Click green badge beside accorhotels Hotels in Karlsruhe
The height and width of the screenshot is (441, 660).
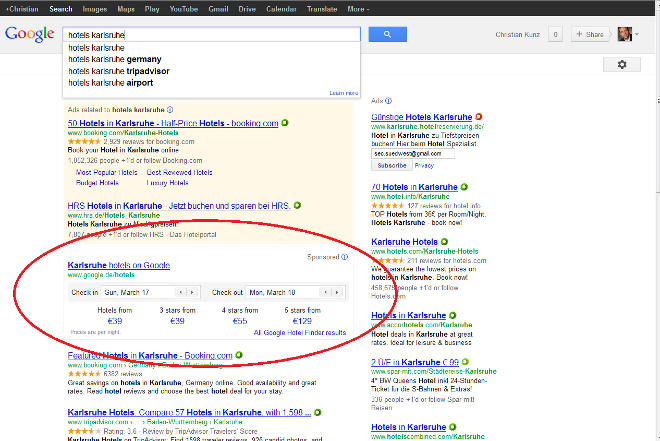[x=452, y=315]
